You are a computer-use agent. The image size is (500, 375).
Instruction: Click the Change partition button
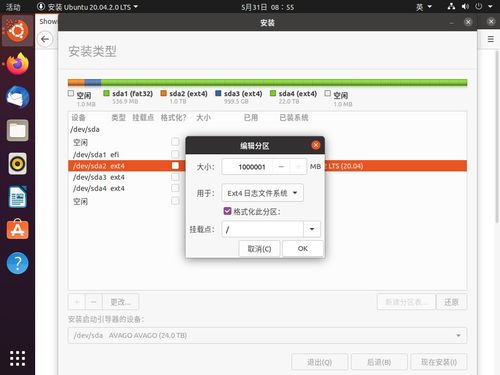point(120,302)
